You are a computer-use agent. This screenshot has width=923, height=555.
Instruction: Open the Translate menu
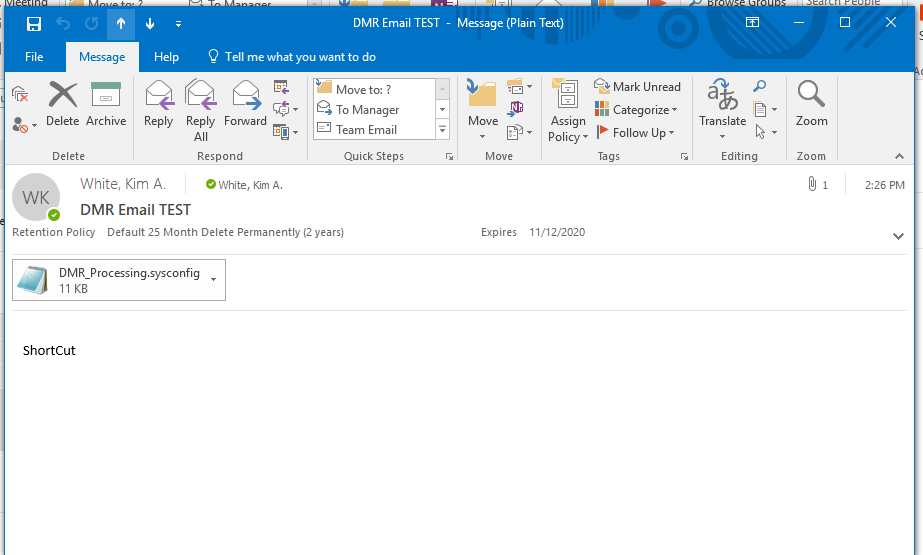click(722, 110)
